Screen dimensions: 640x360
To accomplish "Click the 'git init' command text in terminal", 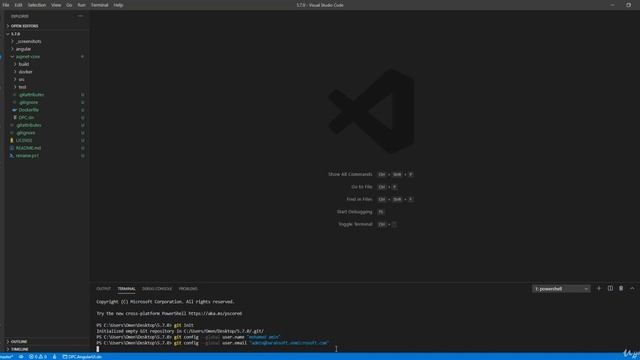I will tap(184, 325).
